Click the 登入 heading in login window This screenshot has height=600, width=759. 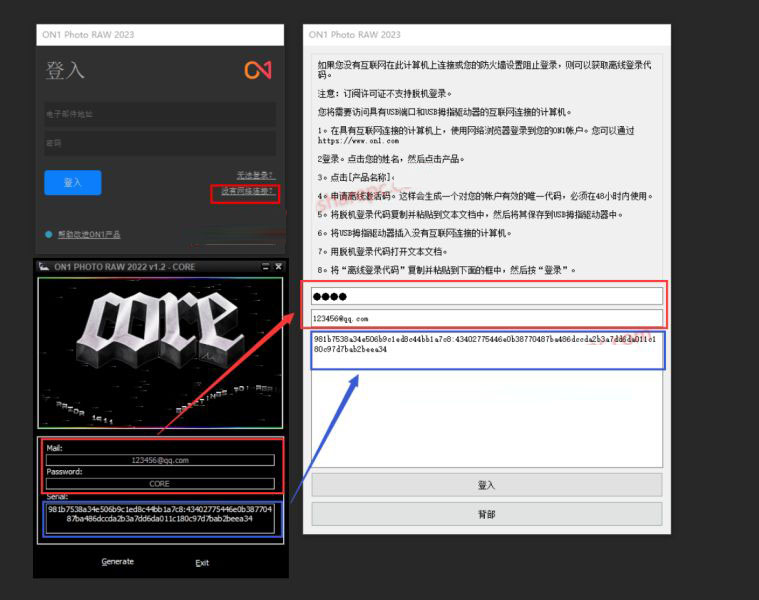tap(65, 71)
